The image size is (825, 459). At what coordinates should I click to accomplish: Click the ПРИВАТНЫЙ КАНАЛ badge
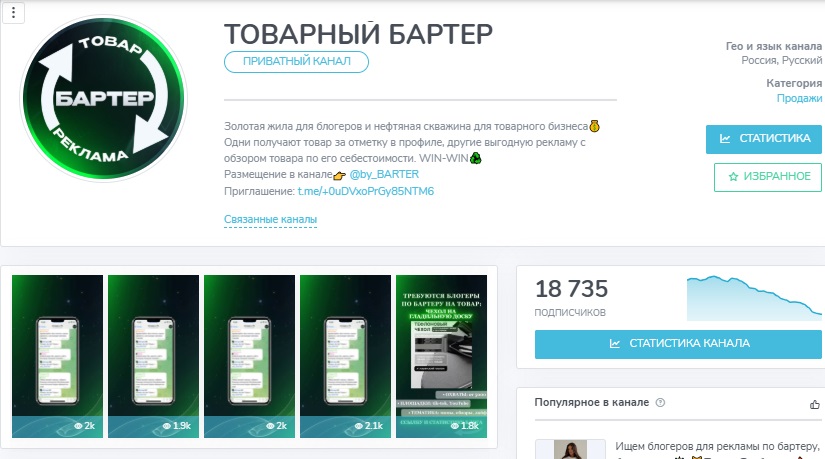[x=296, y=62]
